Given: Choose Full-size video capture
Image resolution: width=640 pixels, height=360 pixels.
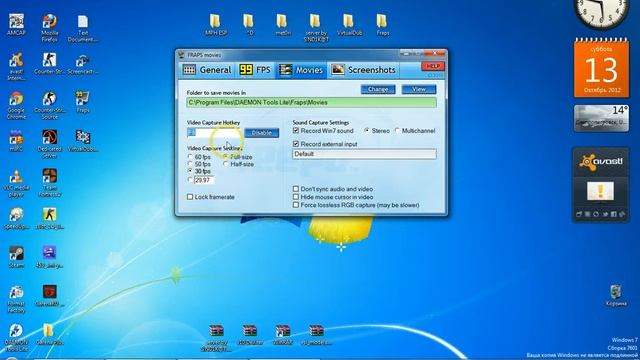Looking at the screenshot, I should [226, 157].
